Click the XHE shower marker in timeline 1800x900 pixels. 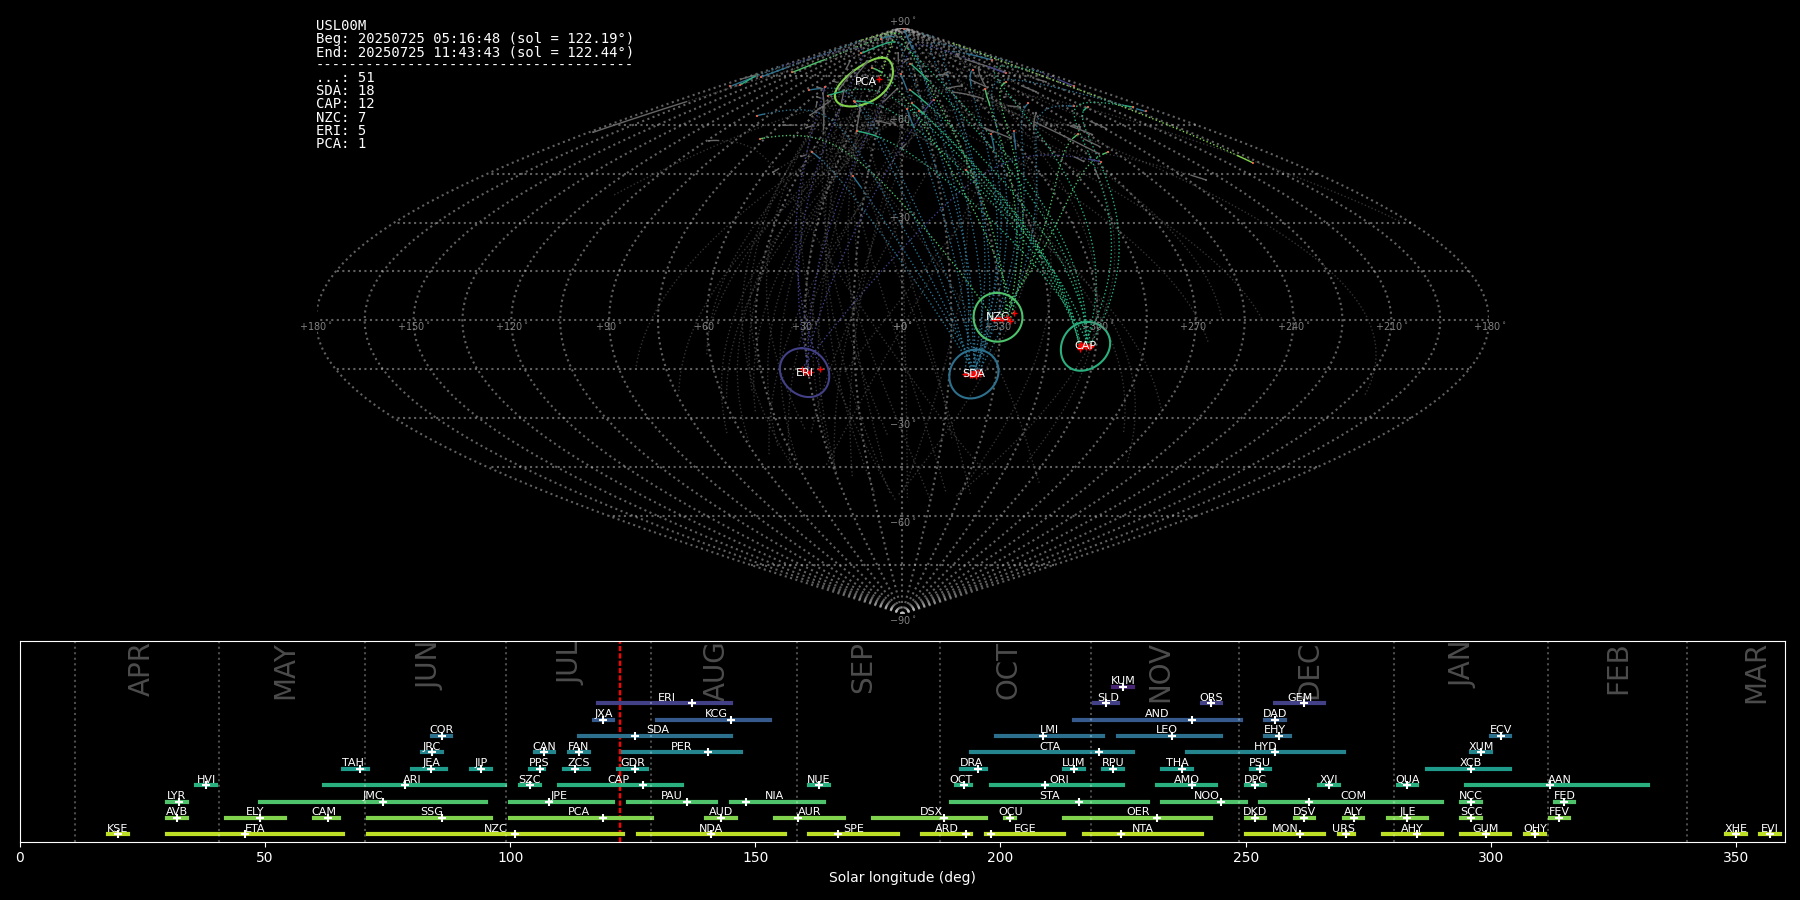(1736, 834)
